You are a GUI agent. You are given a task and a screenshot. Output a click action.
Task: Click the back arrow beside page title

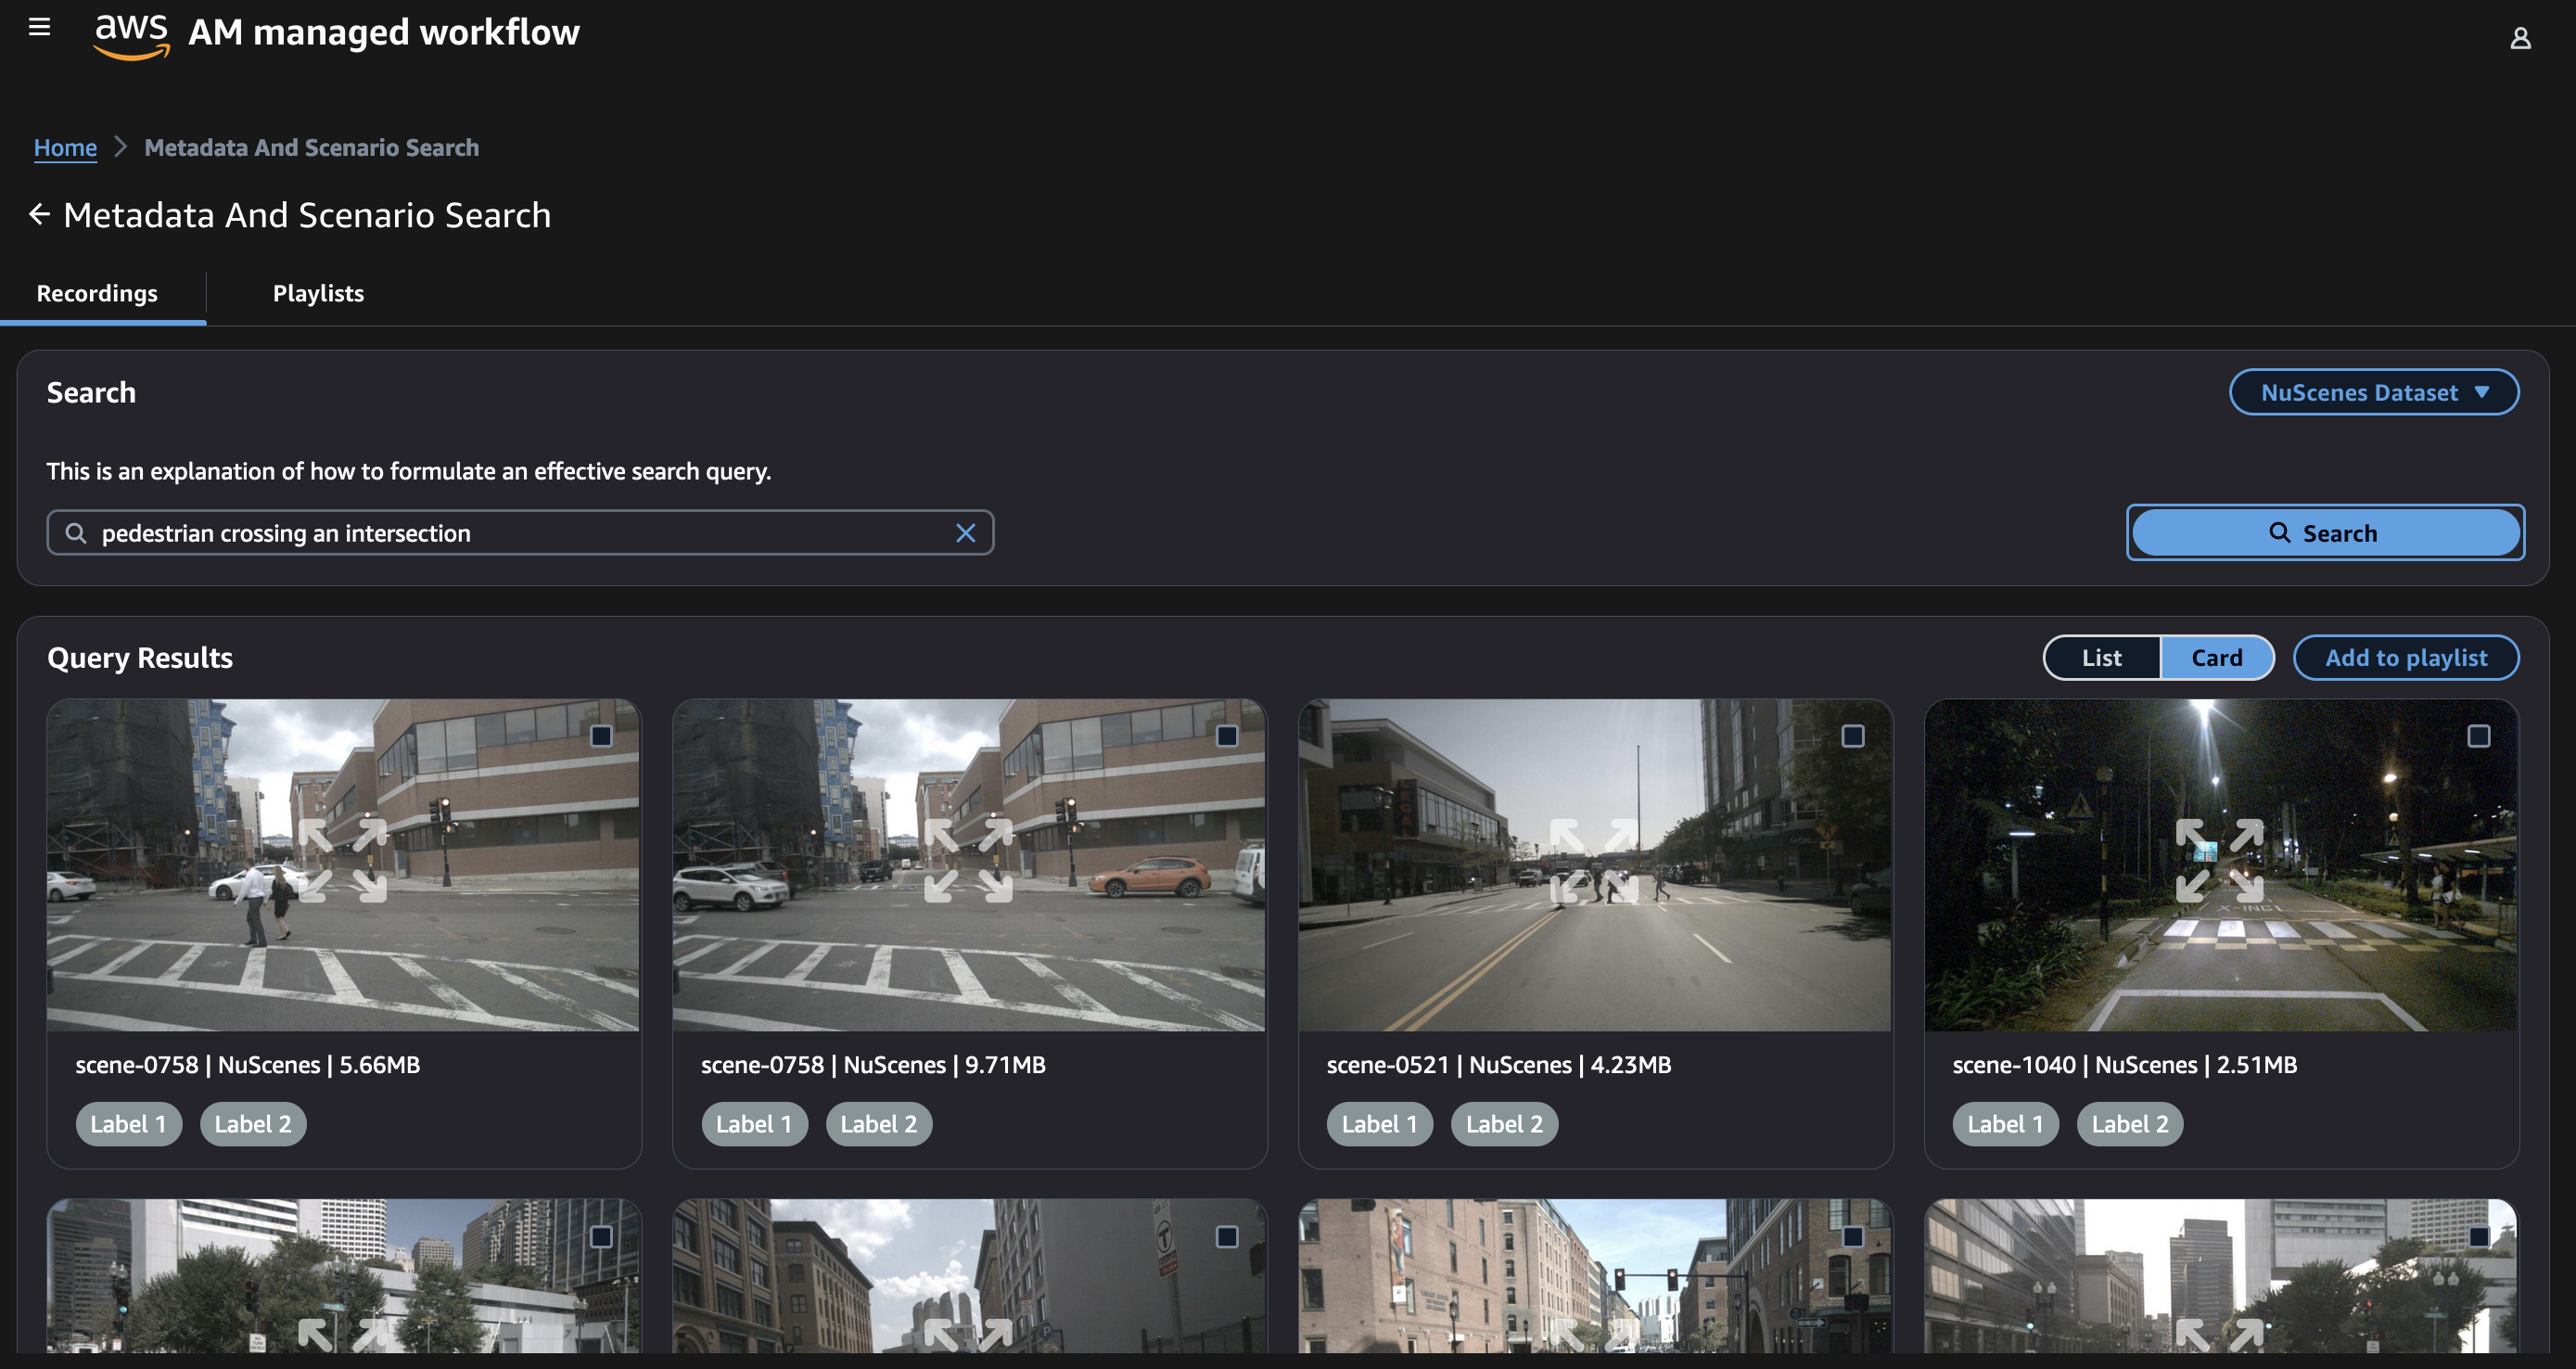39,214
